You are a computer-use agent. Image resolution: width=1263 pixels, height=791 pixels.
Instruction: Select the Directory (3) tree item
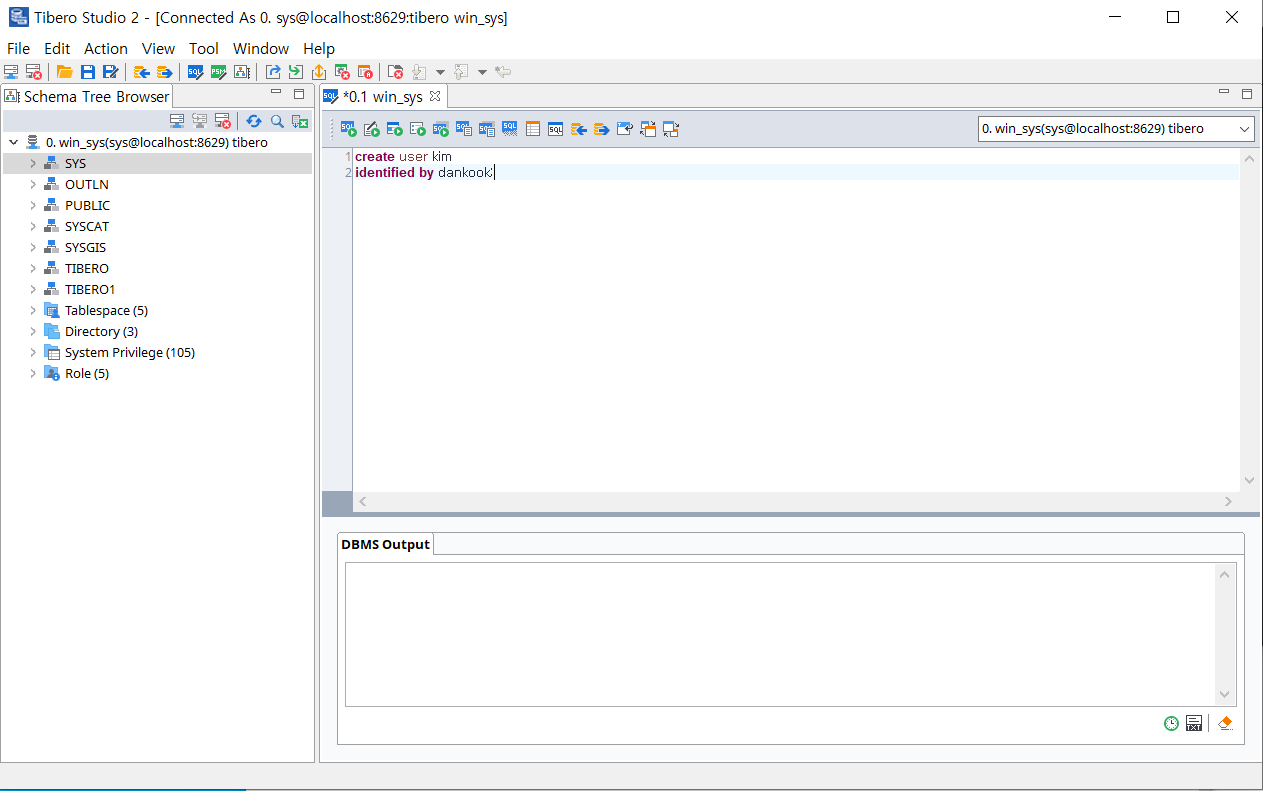[101, 331]
